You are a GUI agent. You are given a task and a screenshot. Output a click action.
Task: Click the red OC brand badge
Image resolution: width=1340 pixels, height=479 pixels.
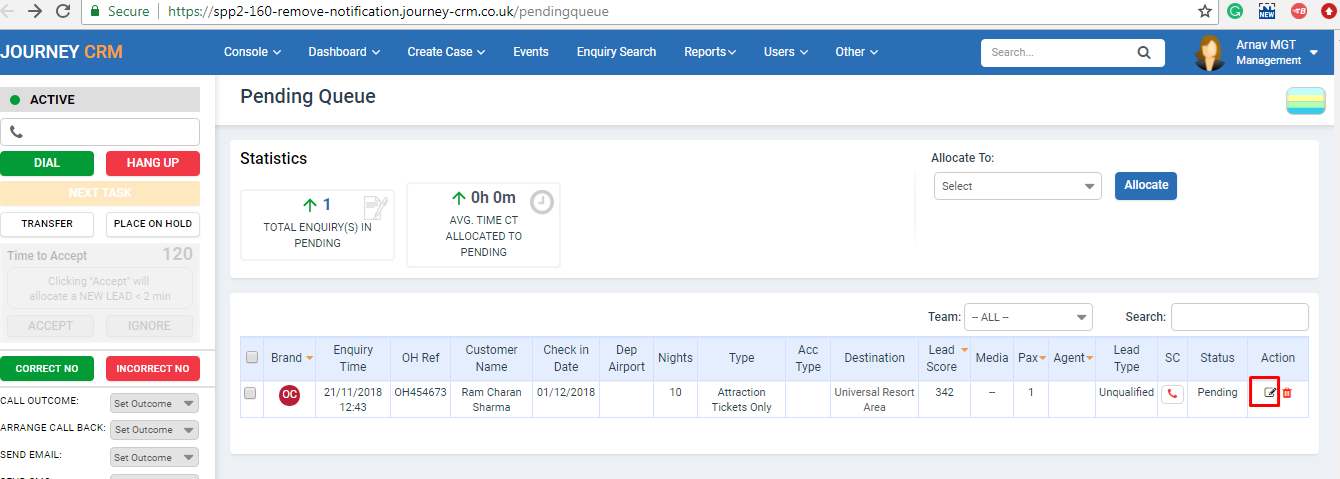click(x=289, y=394)
